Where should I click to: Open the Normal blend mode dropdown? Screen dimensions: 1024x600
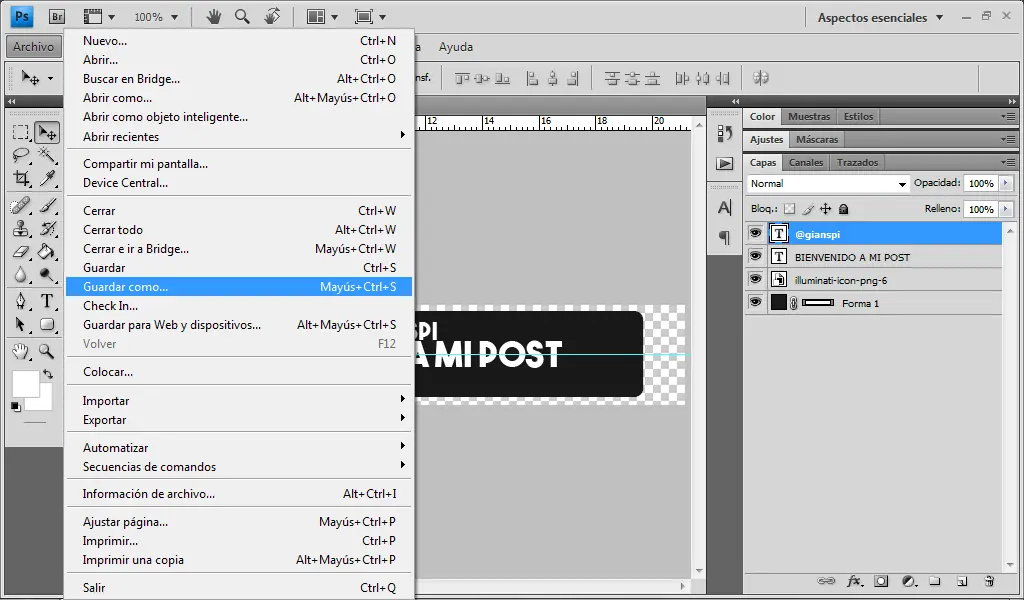(x=828, y=183)
